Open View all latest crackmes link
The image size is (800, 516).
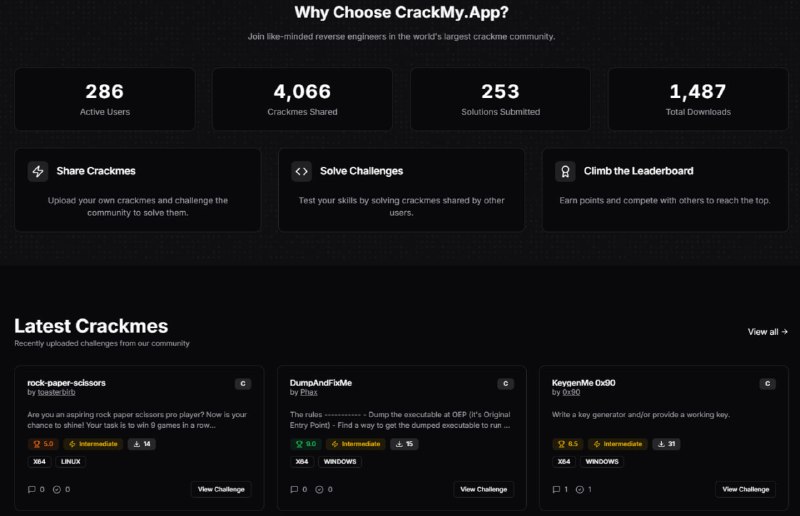[x=767, y=332]
